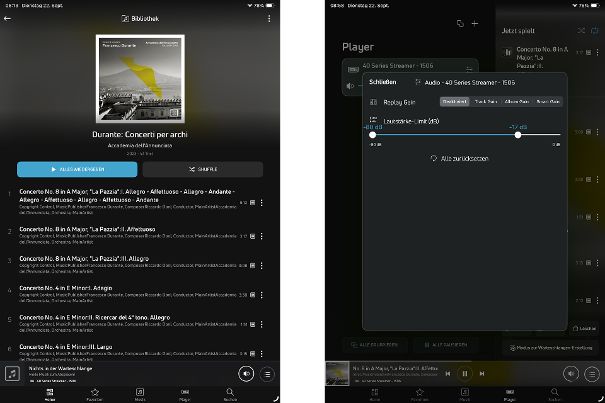Click the SHUFFLE button on album page

203,169
